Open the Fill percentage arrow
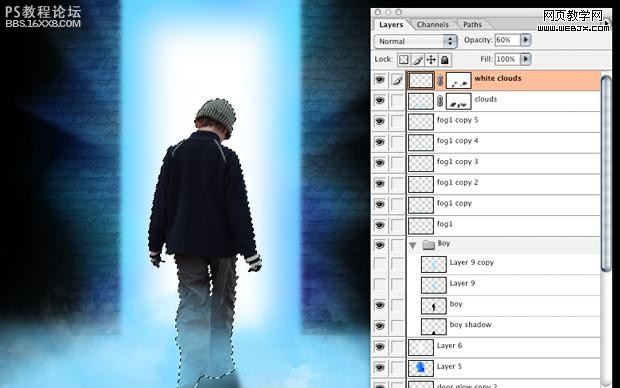 (x=525, y=59)
